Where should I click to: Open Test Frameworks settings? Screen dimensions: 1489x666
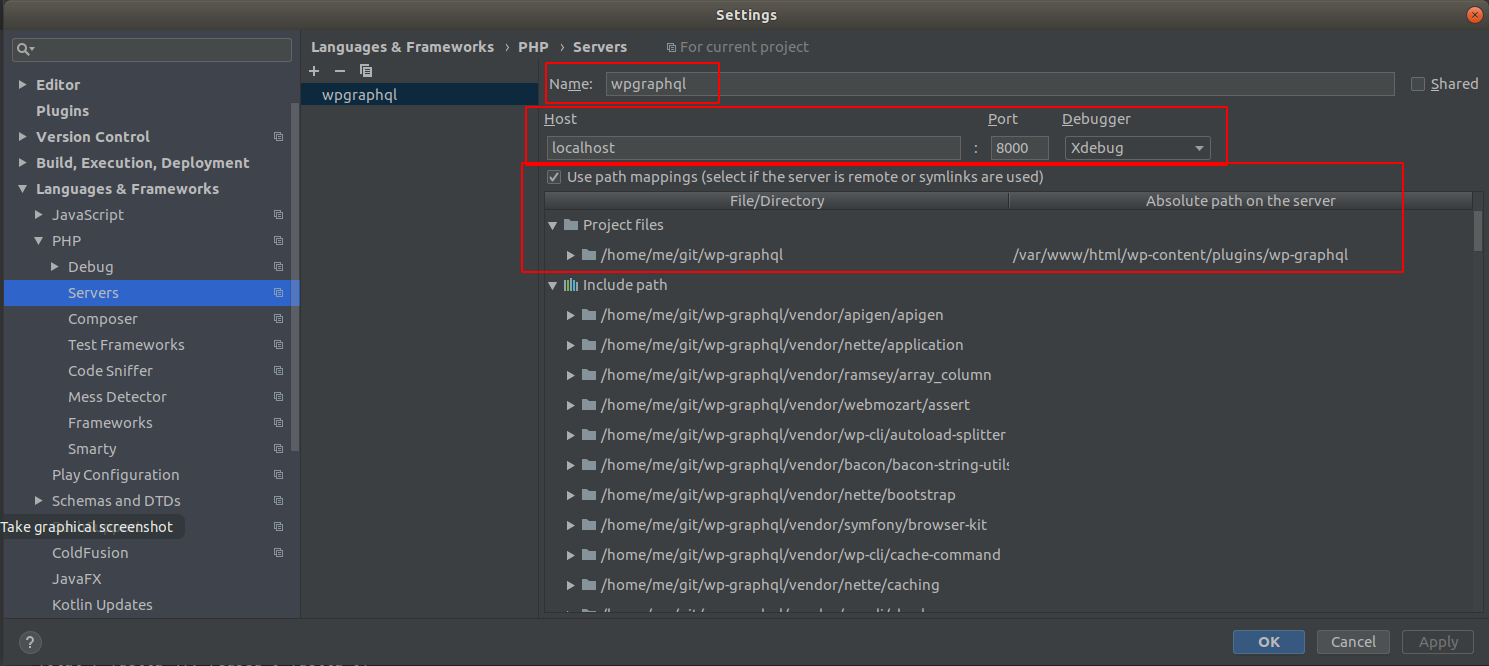pyautogui.click(x=126, y=345)
